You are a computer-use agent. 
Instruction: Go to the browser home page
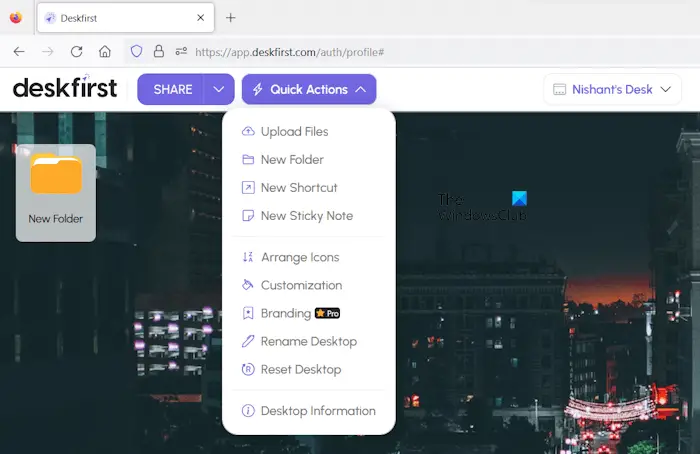point(105,51)
